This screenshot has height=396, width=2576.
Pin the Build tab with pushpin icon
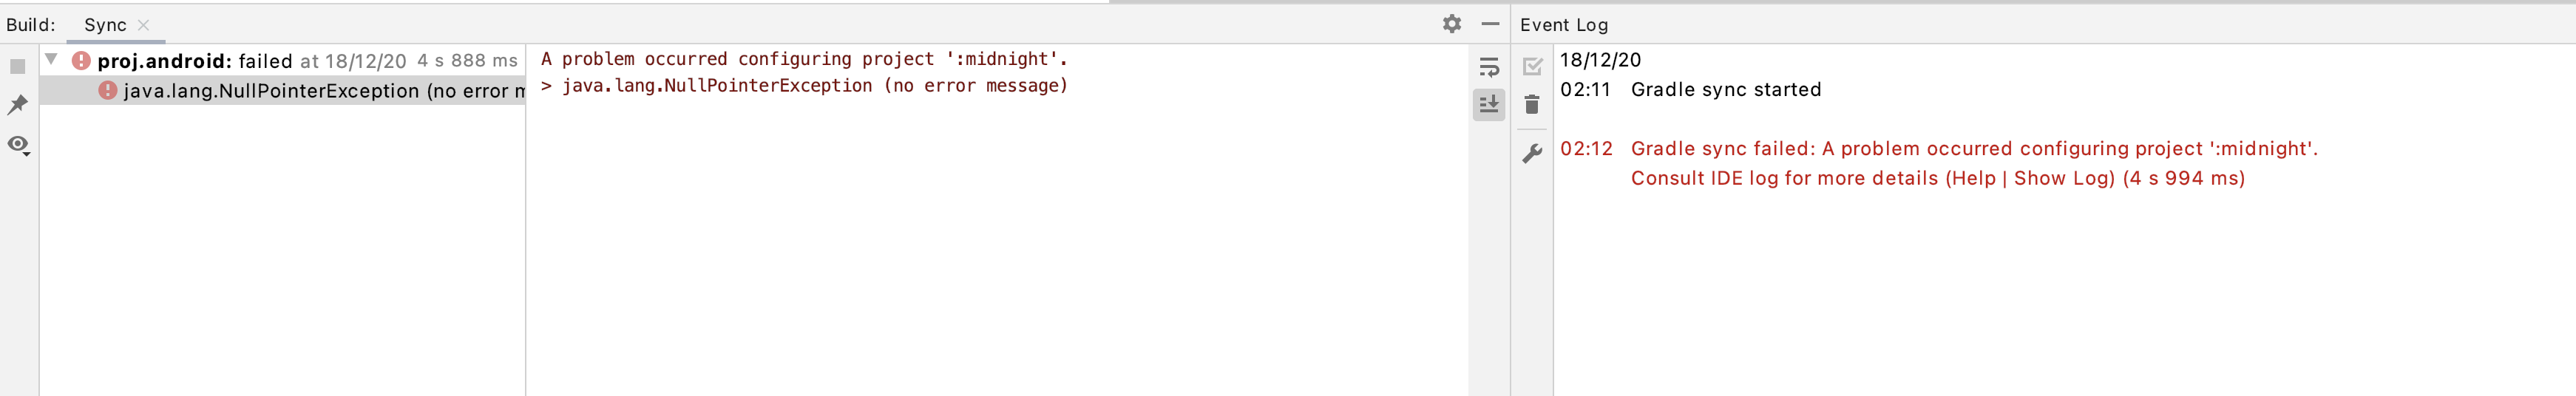pos(17,105)
